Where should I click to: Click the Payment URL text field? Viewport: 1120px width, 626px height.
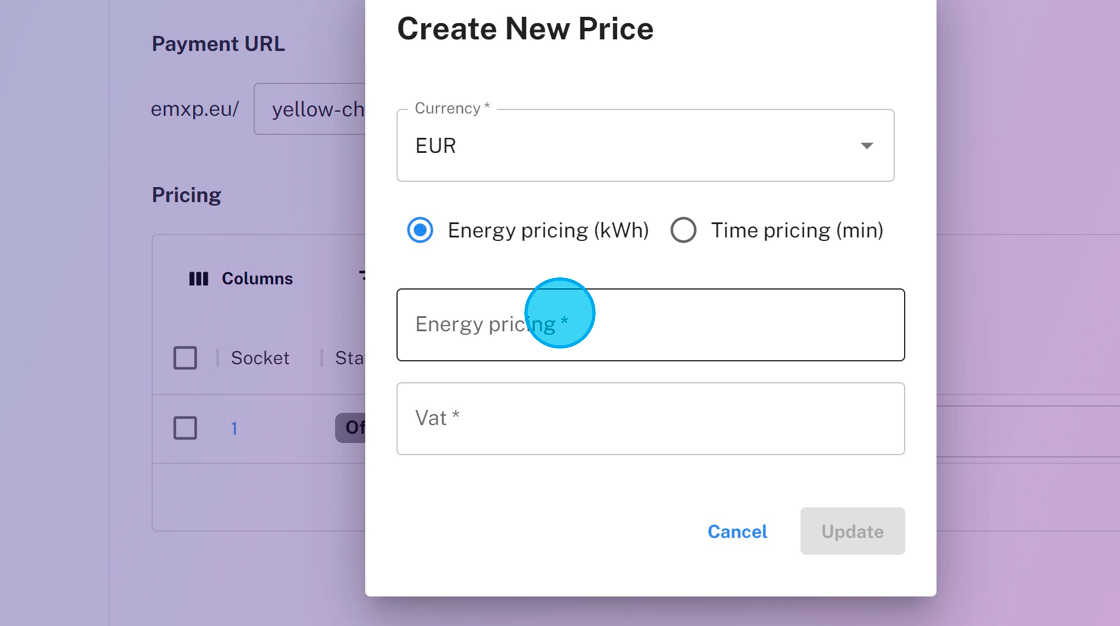[x=312, y=109]
